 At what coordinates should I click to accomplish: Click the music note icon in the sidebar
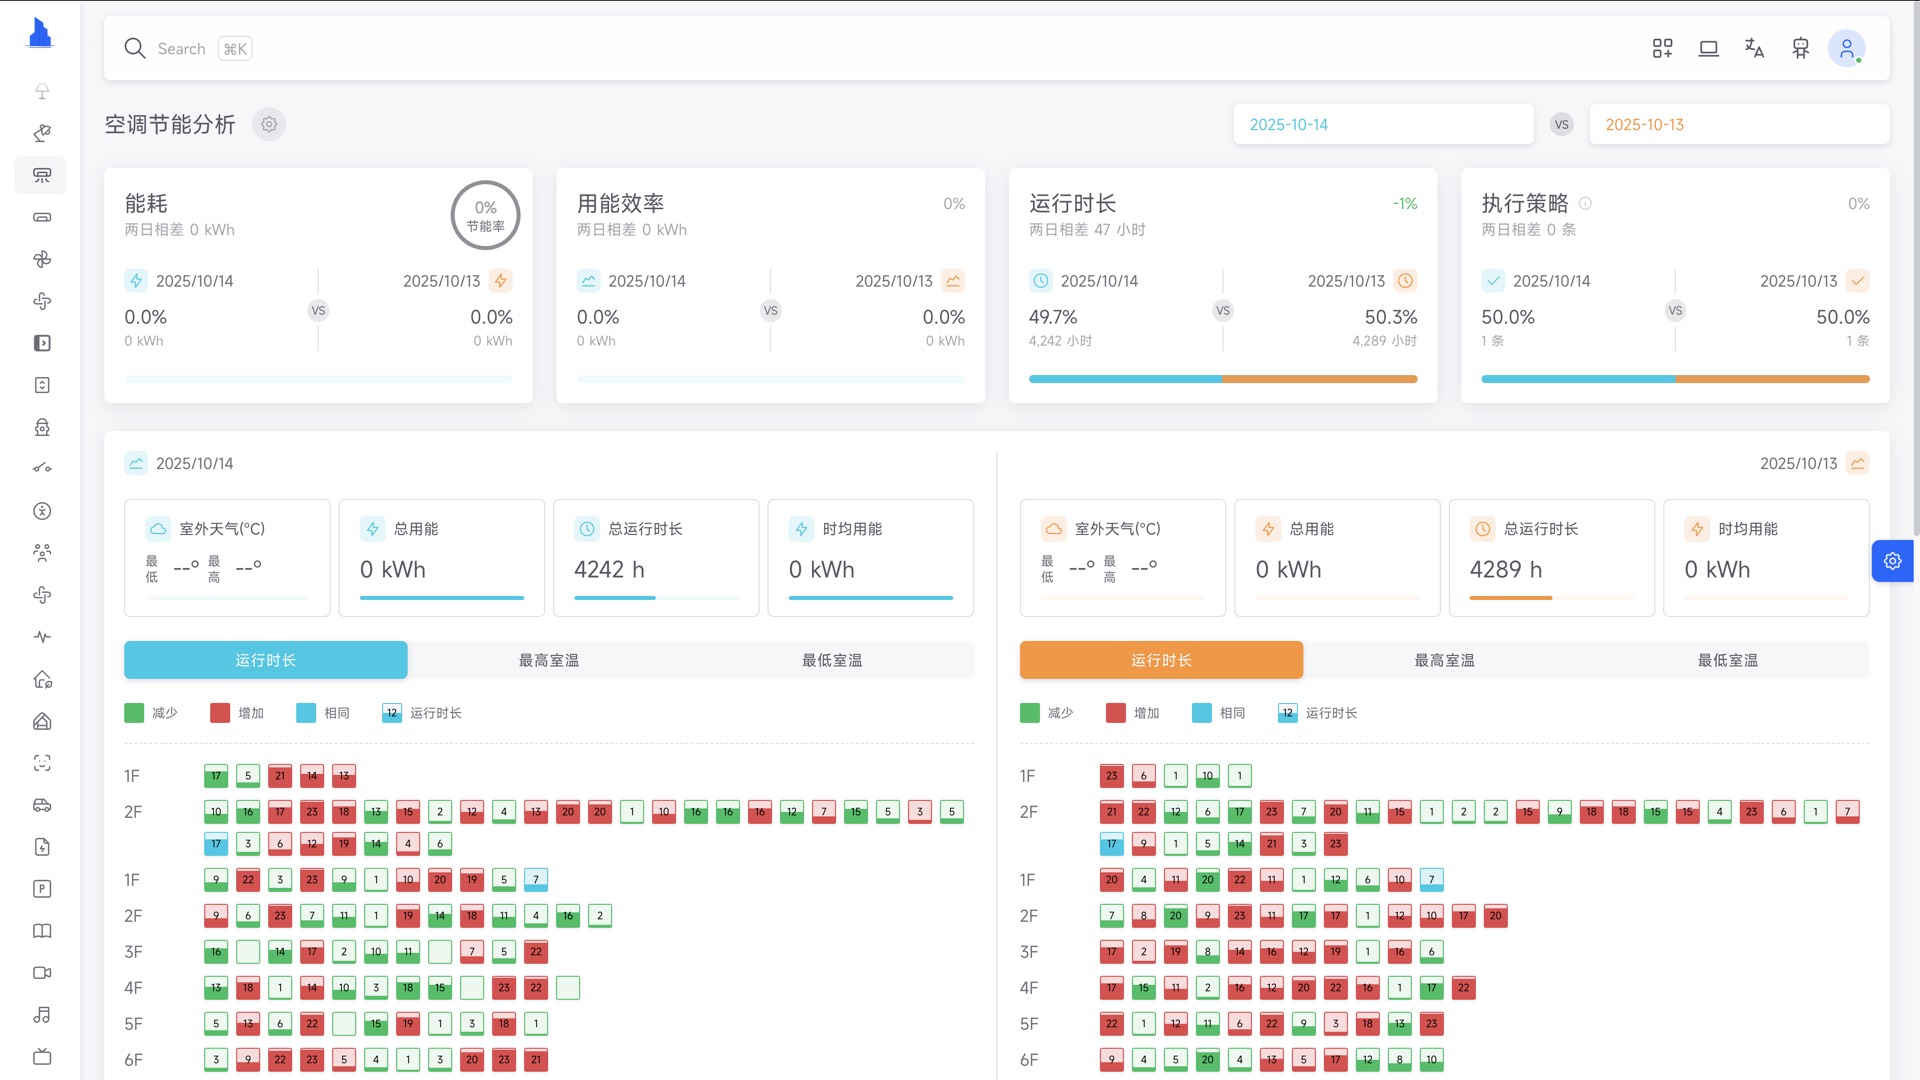click(x=41, y=1015)
